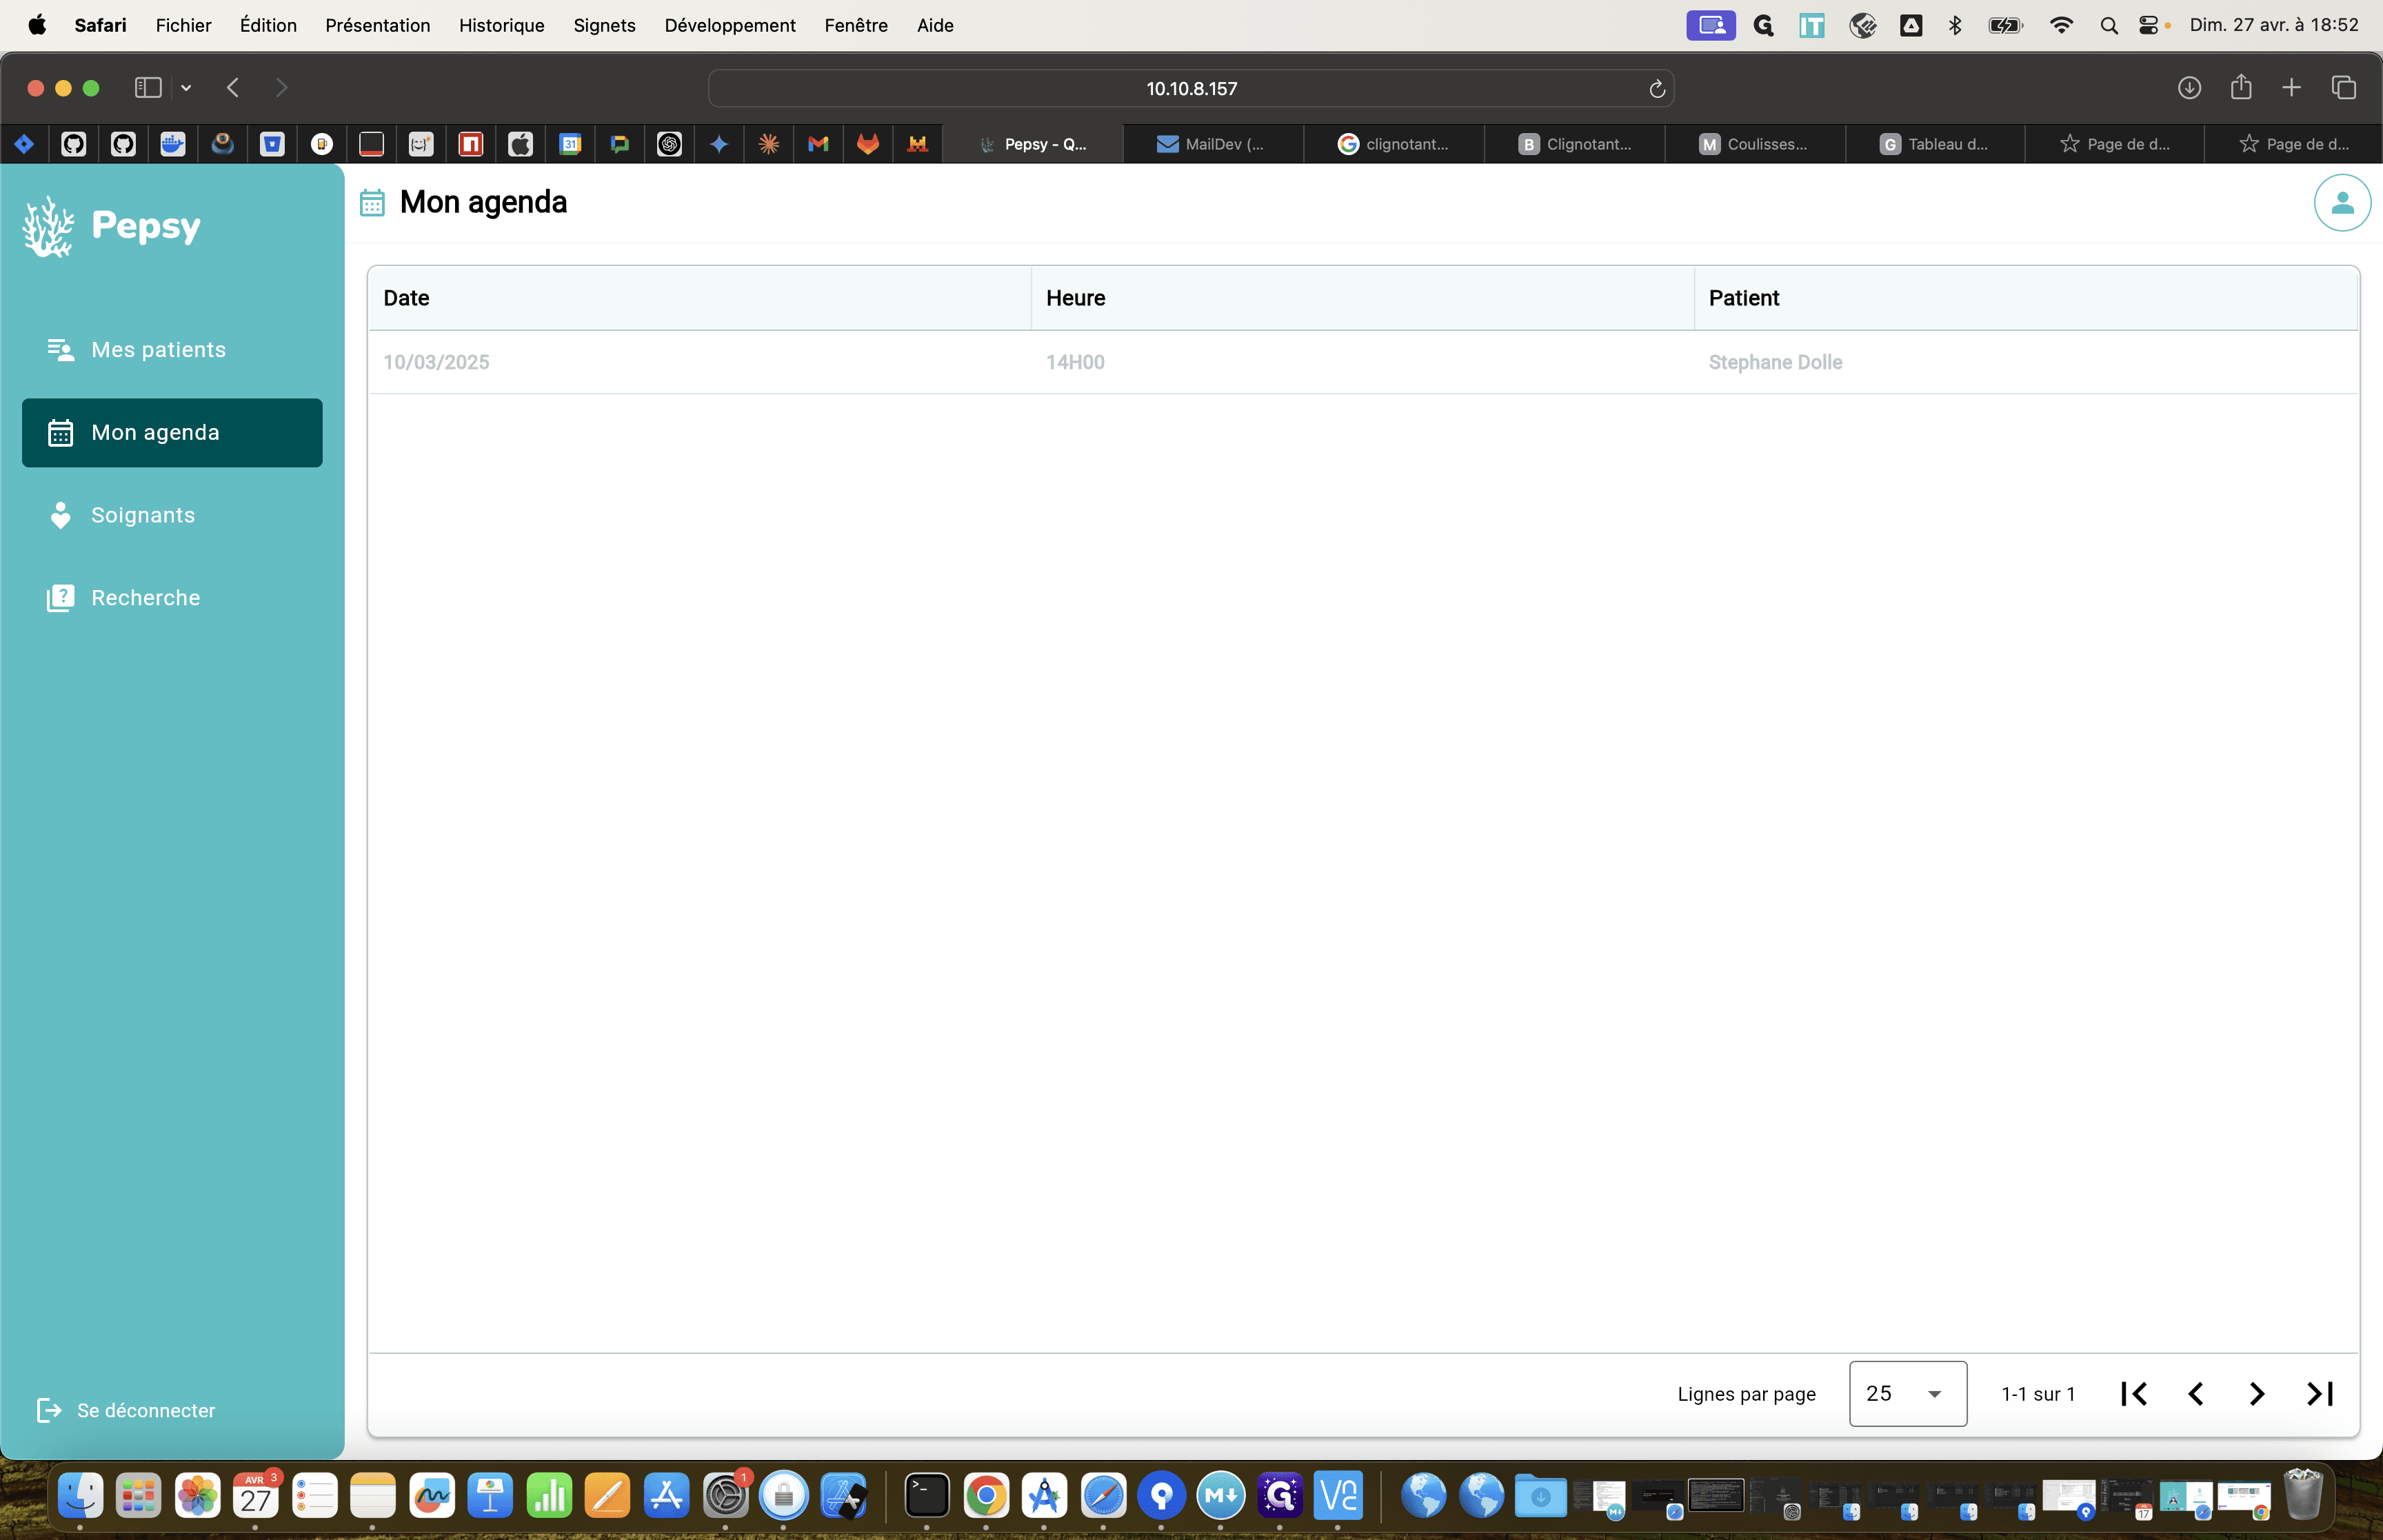
Task: Open the pinned Docker tab
Action: (173, 144)
